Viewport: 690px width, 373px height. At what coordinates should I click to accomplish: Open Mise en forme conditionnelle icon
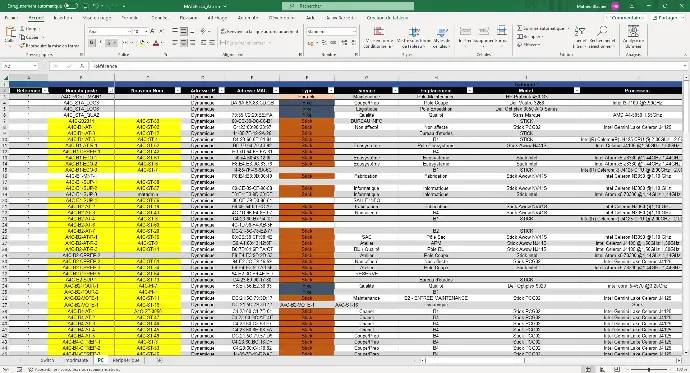click(378, 37)
